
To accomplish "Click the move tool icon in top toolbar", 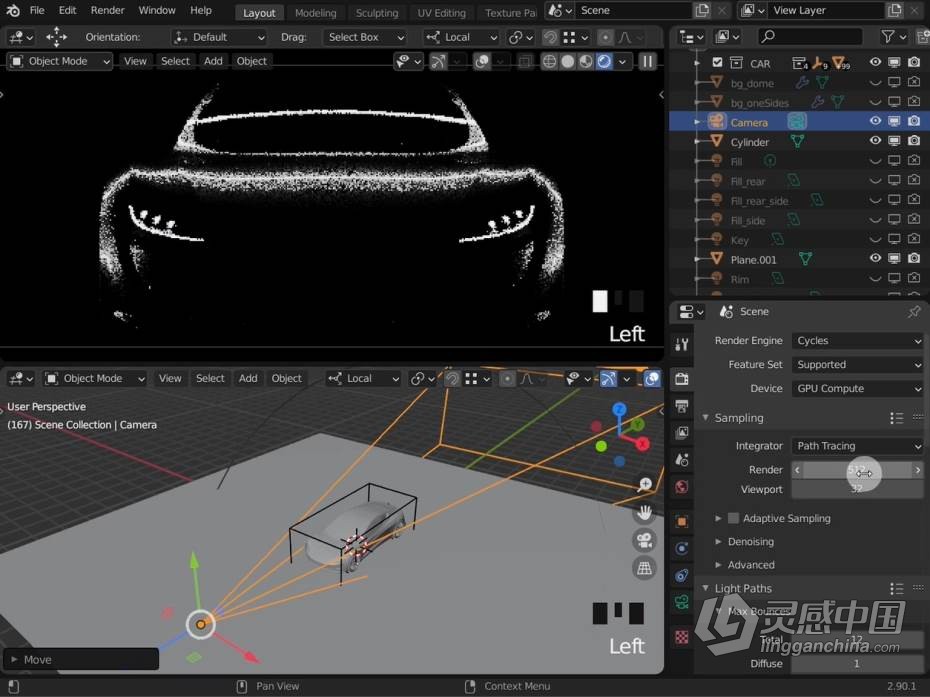I will point(56,37).
